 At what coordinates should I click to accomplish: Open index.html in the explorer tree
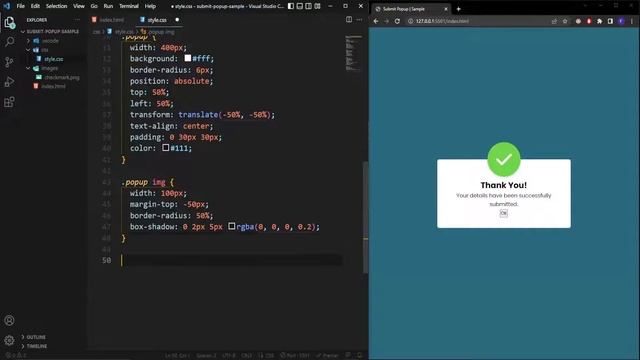pos(53,86)
